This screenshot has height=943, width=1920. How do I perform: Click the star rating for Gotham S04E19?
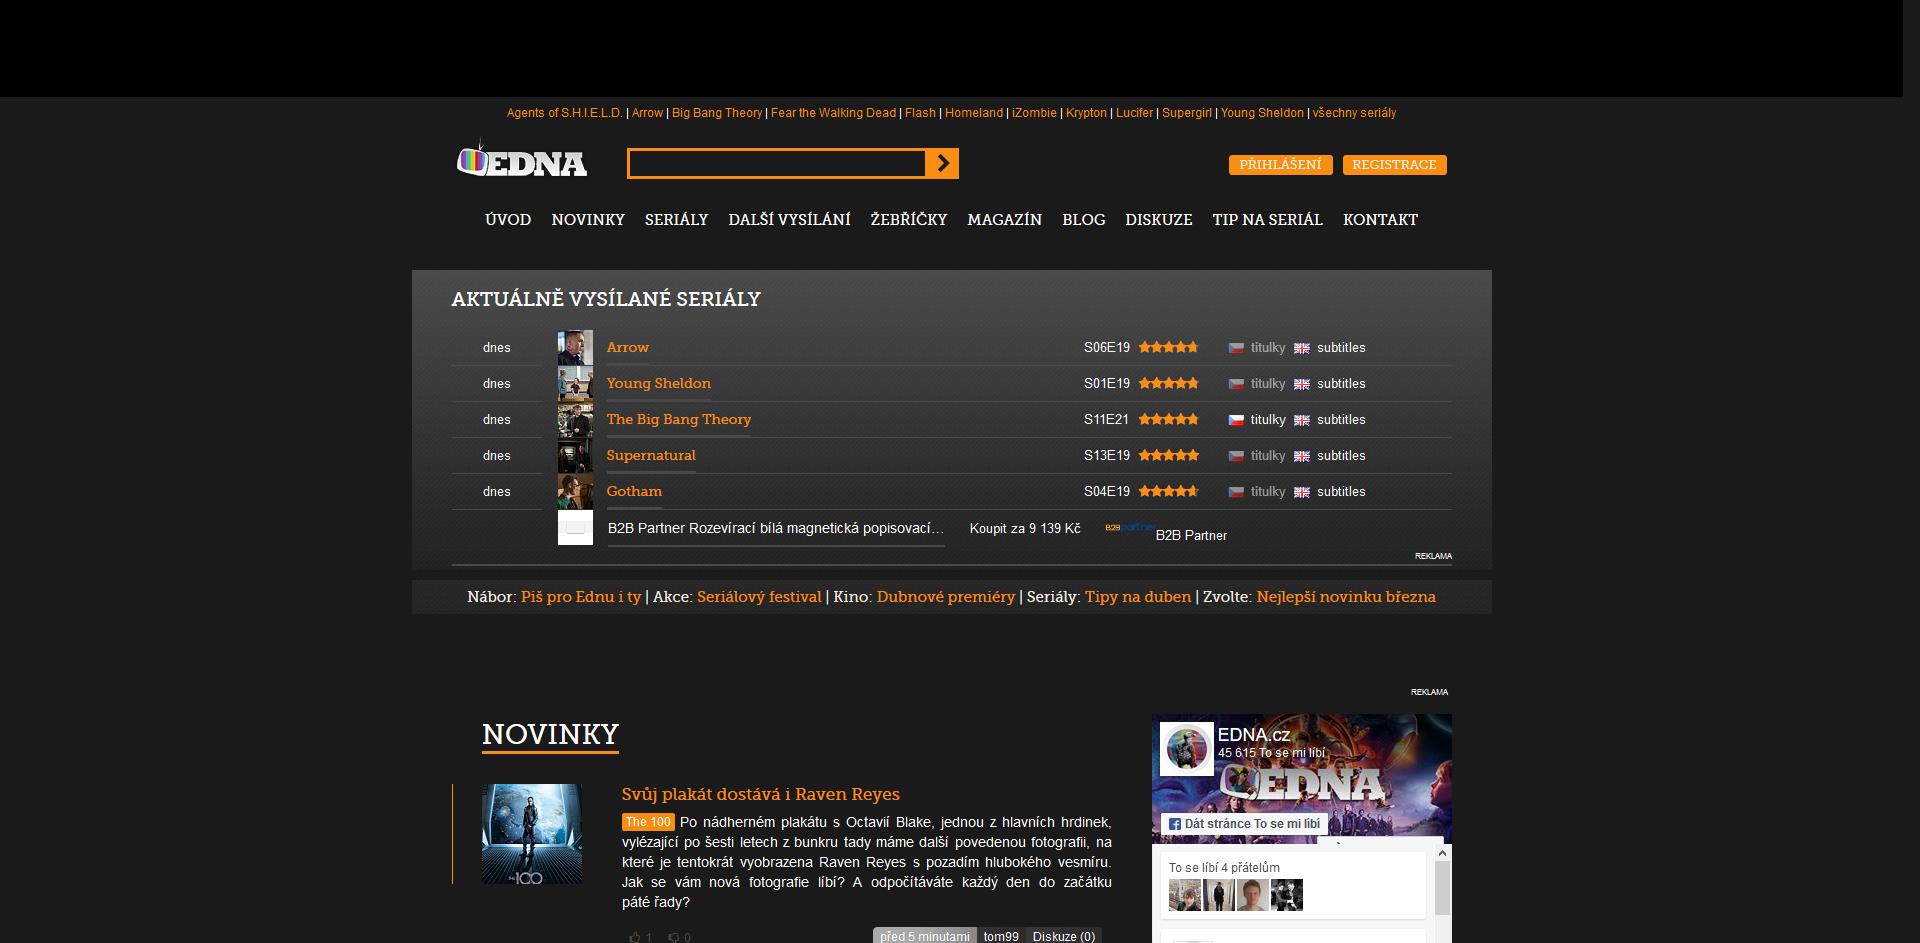1168,491
